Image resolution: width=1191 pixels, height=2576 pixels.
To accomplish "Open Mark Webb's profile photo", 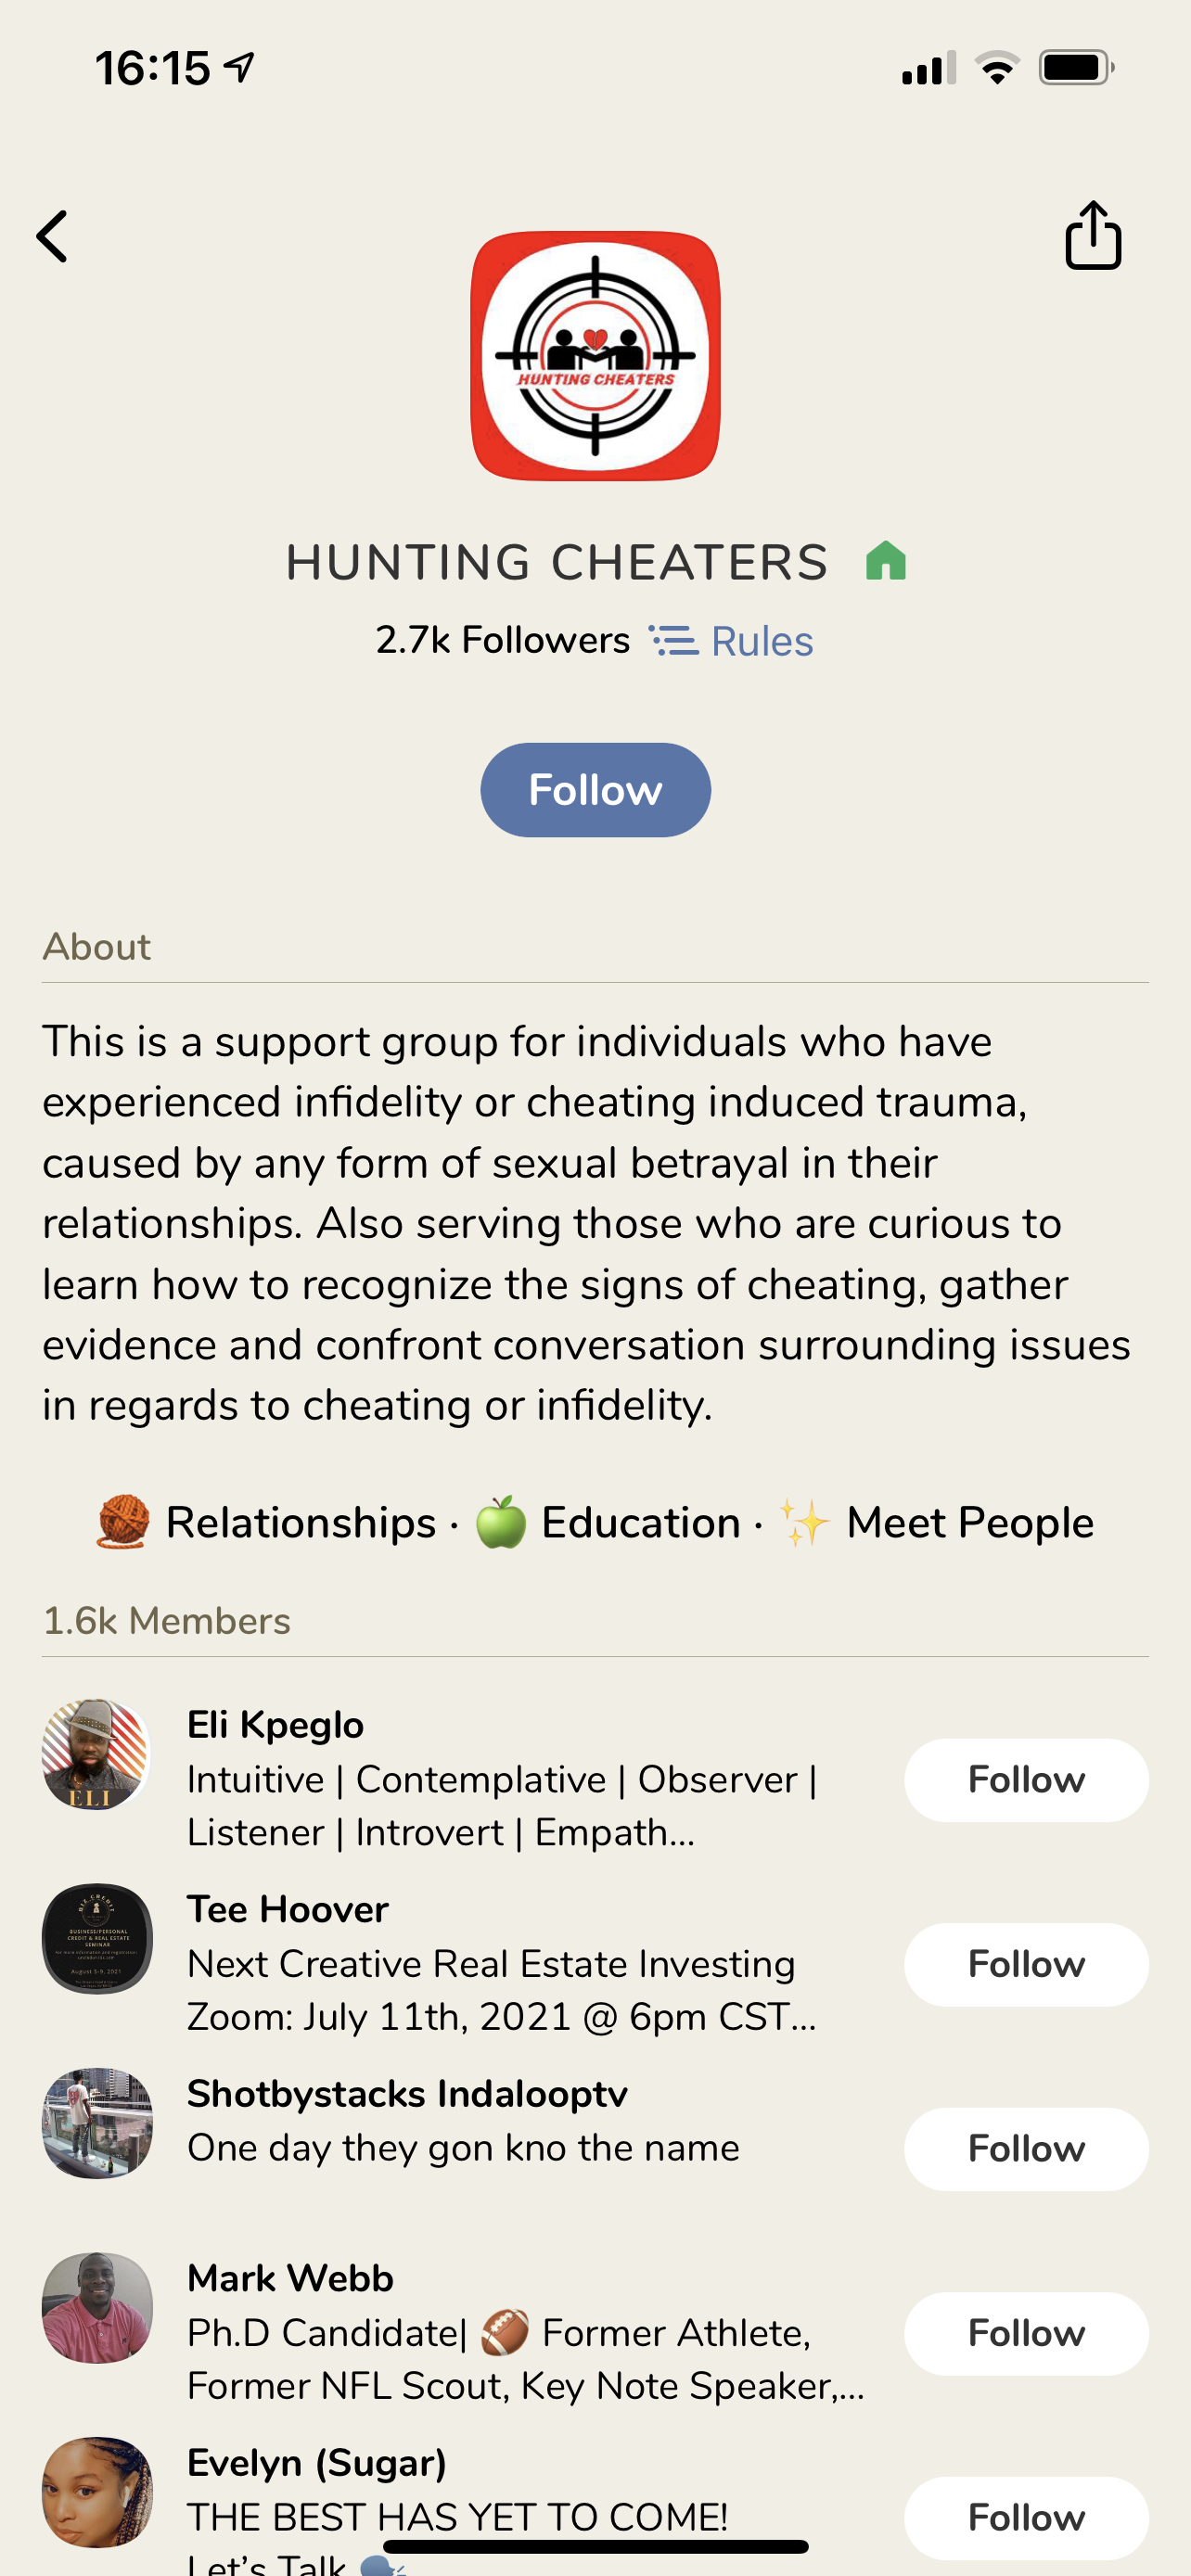I will tap(97, 2308).
